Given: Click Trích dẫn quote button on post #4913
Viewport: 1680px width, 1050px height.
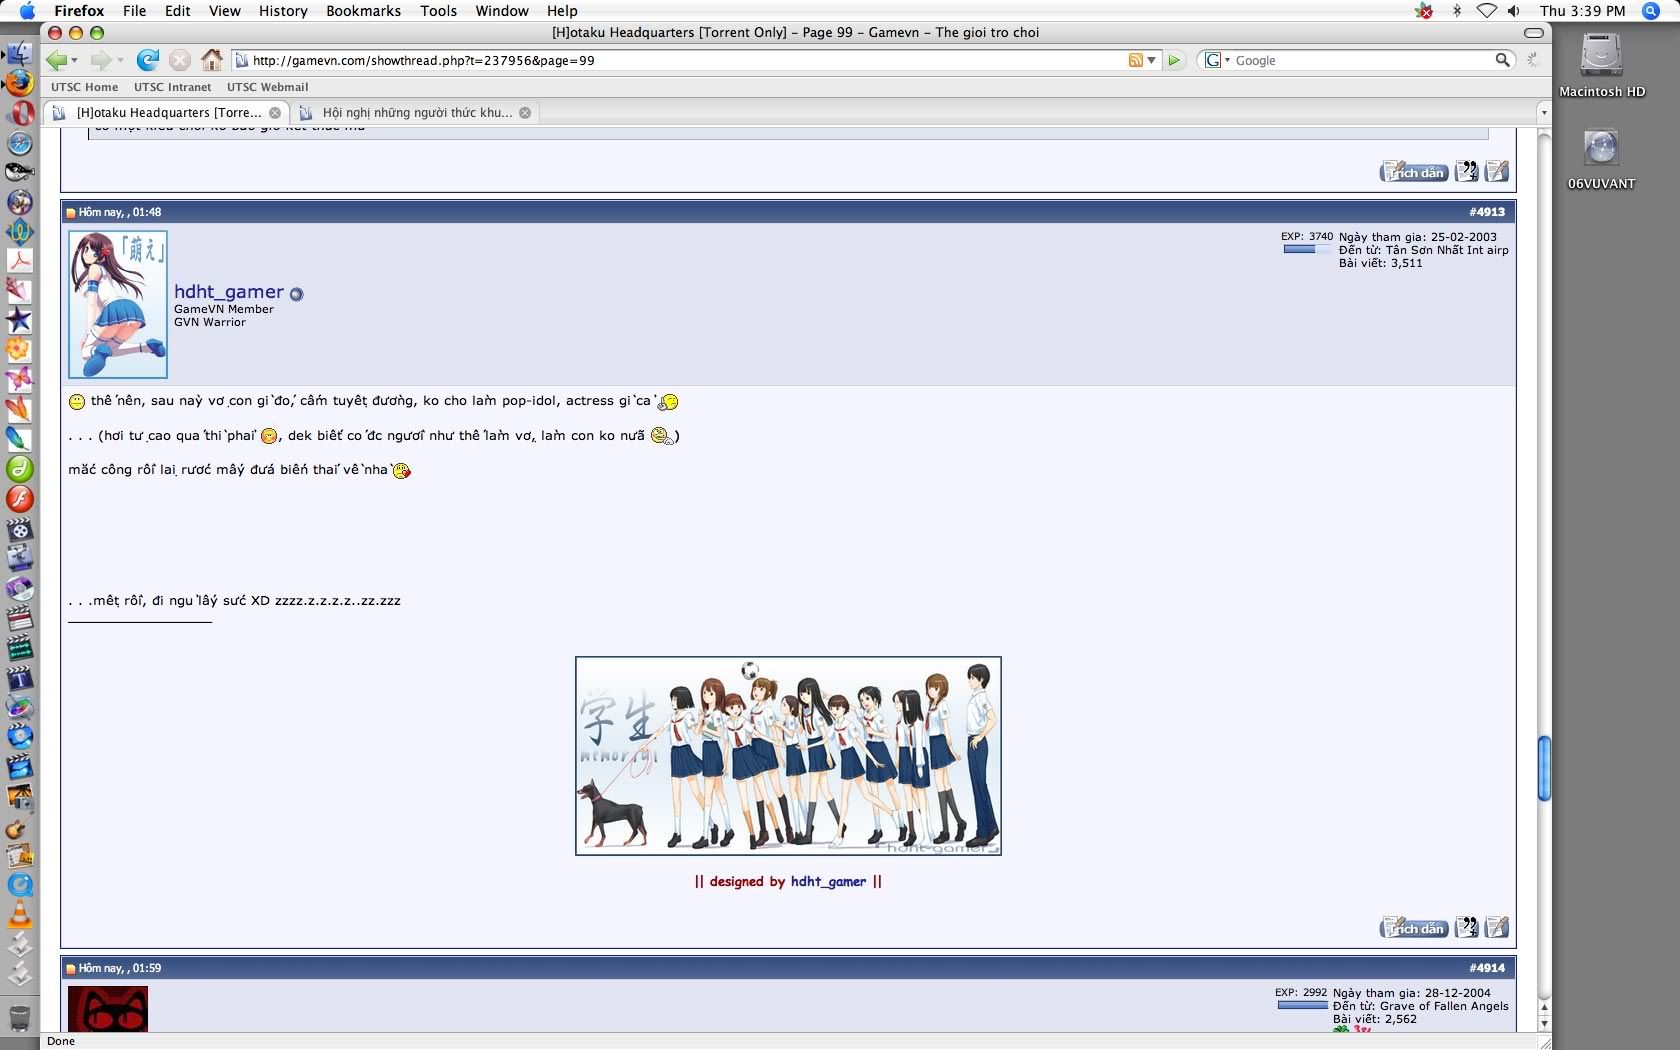Looking at the screenshot, I should [1414, 928].
